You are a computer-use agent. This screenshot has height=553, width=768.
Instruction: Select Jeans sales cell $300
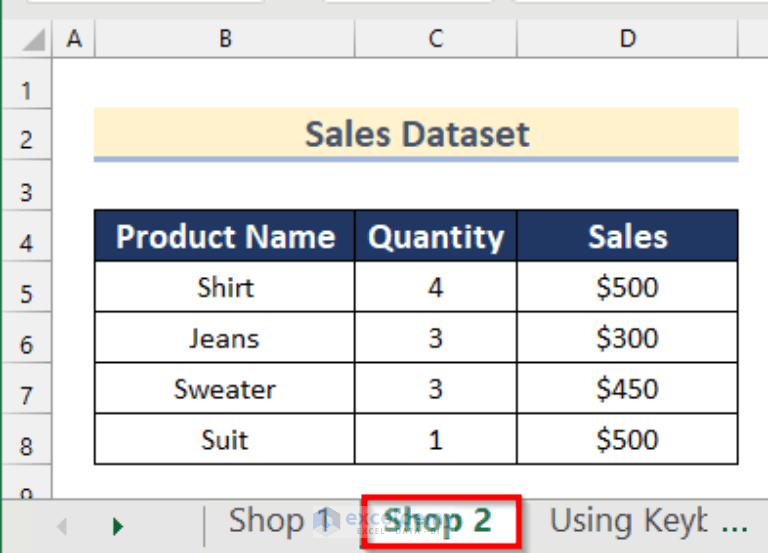(x=627, y=338)
